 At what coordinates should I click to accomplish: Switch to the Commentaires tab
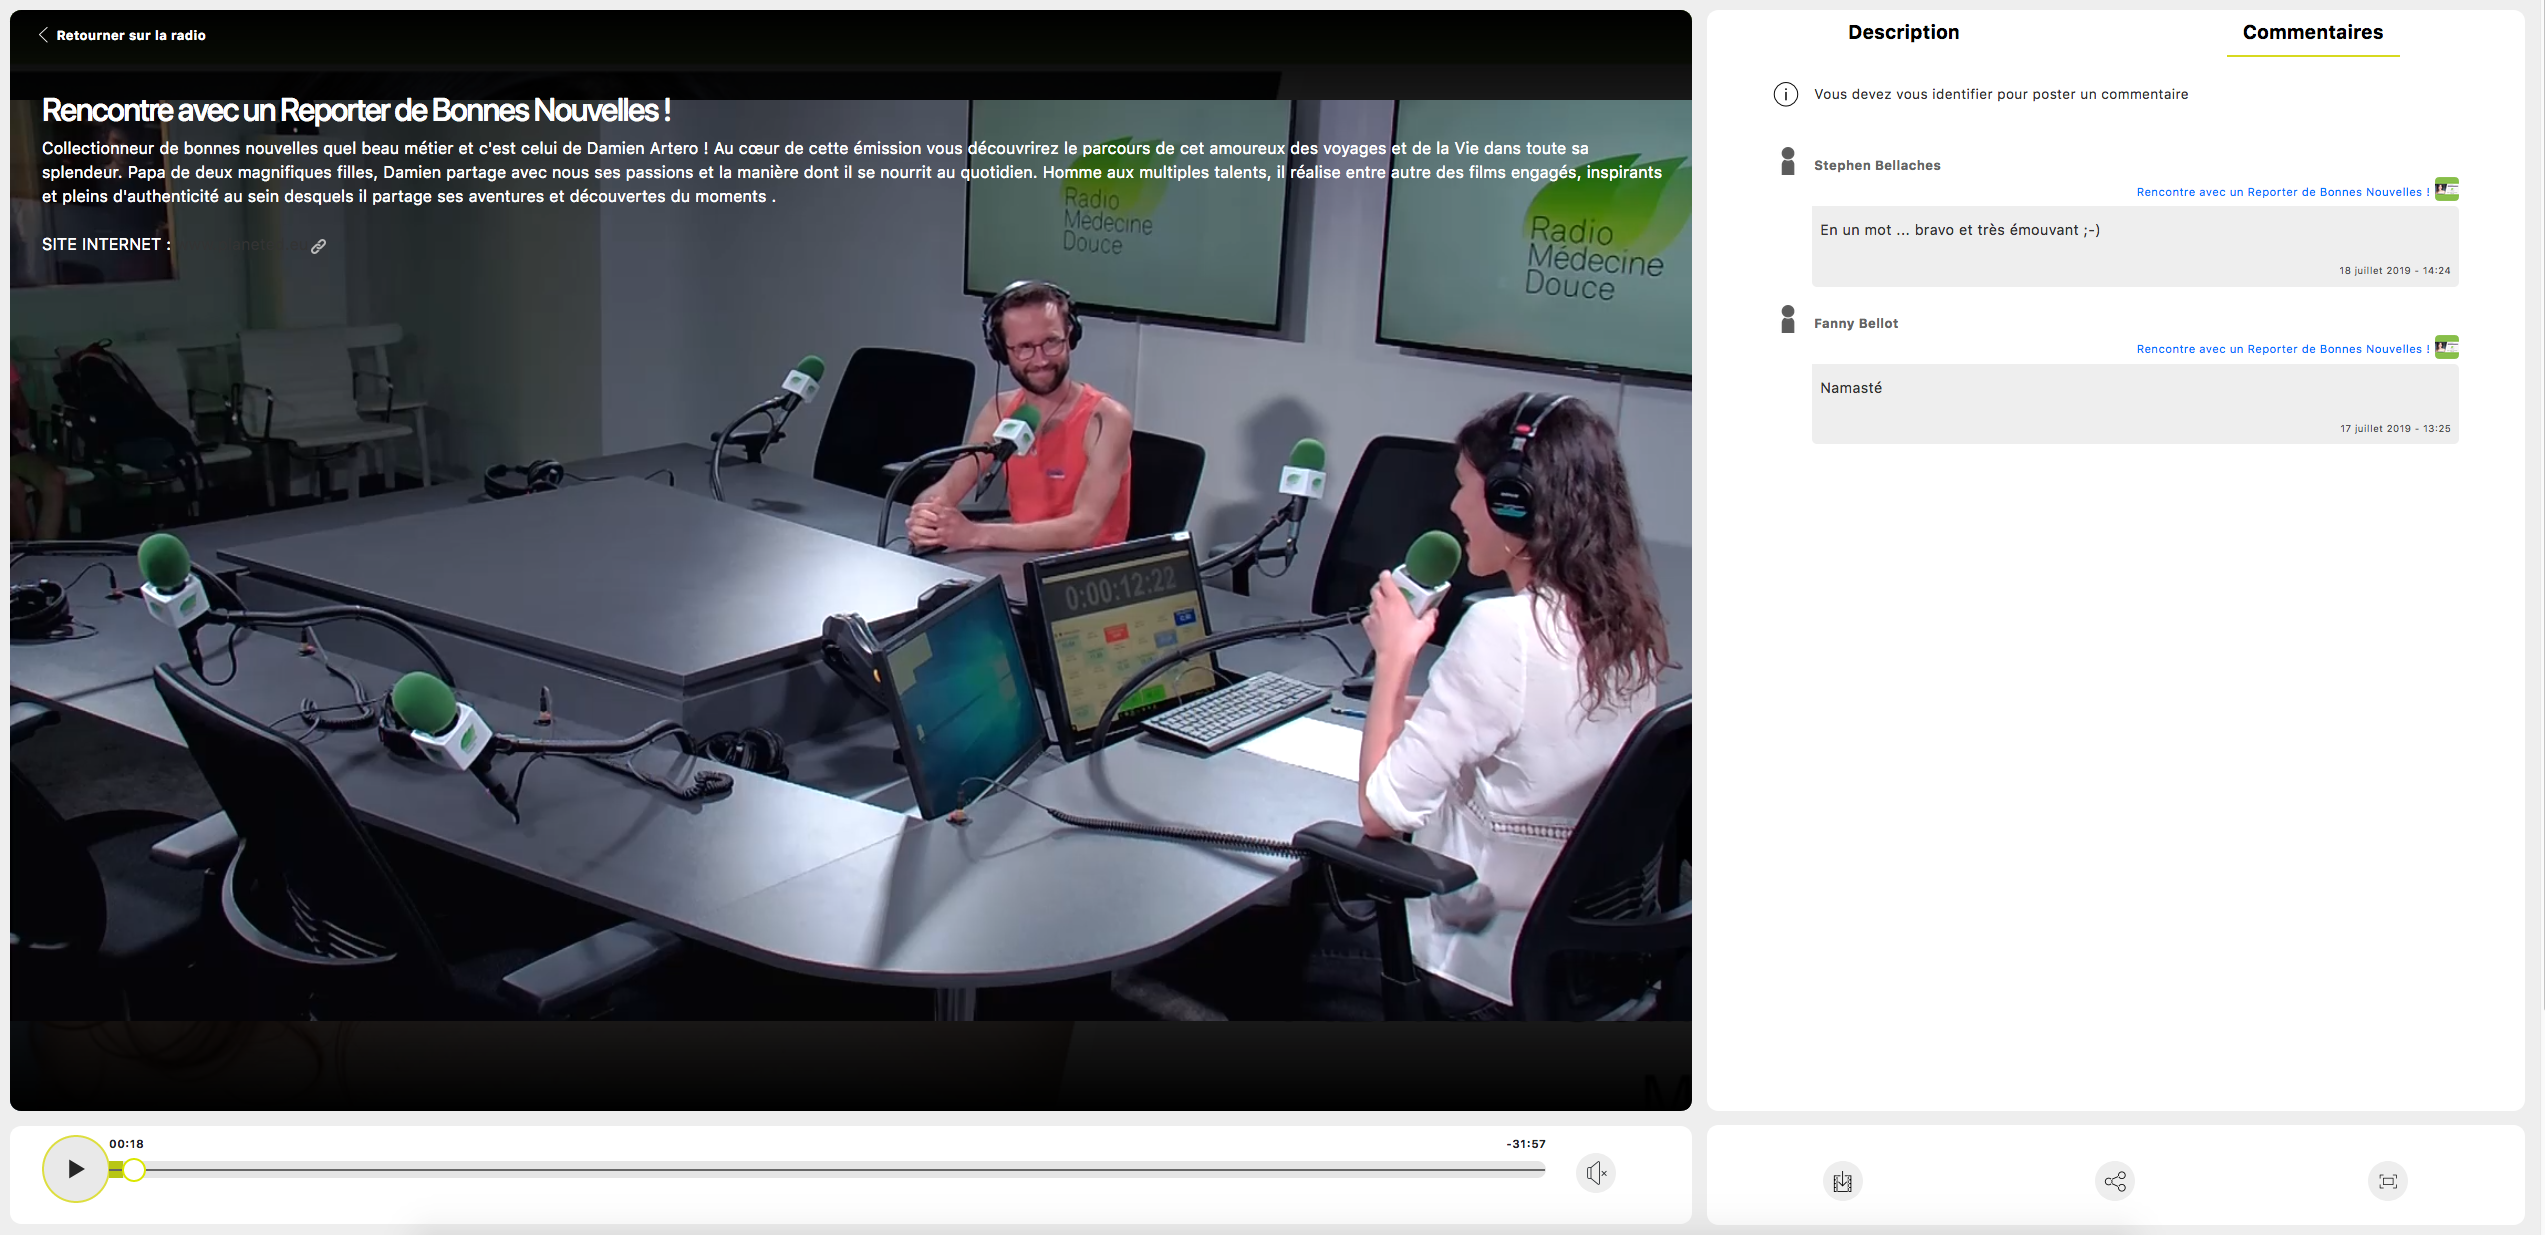(2312, 32)
